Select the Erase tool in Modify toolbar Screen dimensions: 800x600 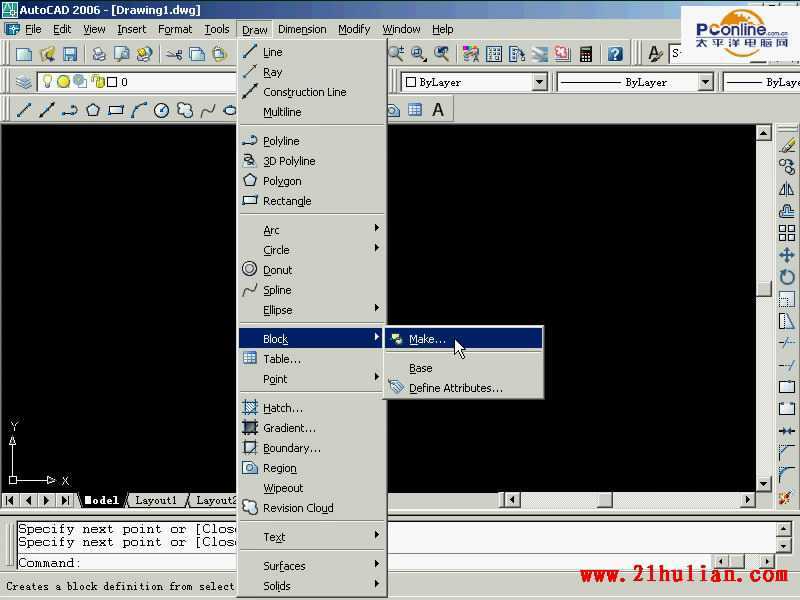click(787, 145)
